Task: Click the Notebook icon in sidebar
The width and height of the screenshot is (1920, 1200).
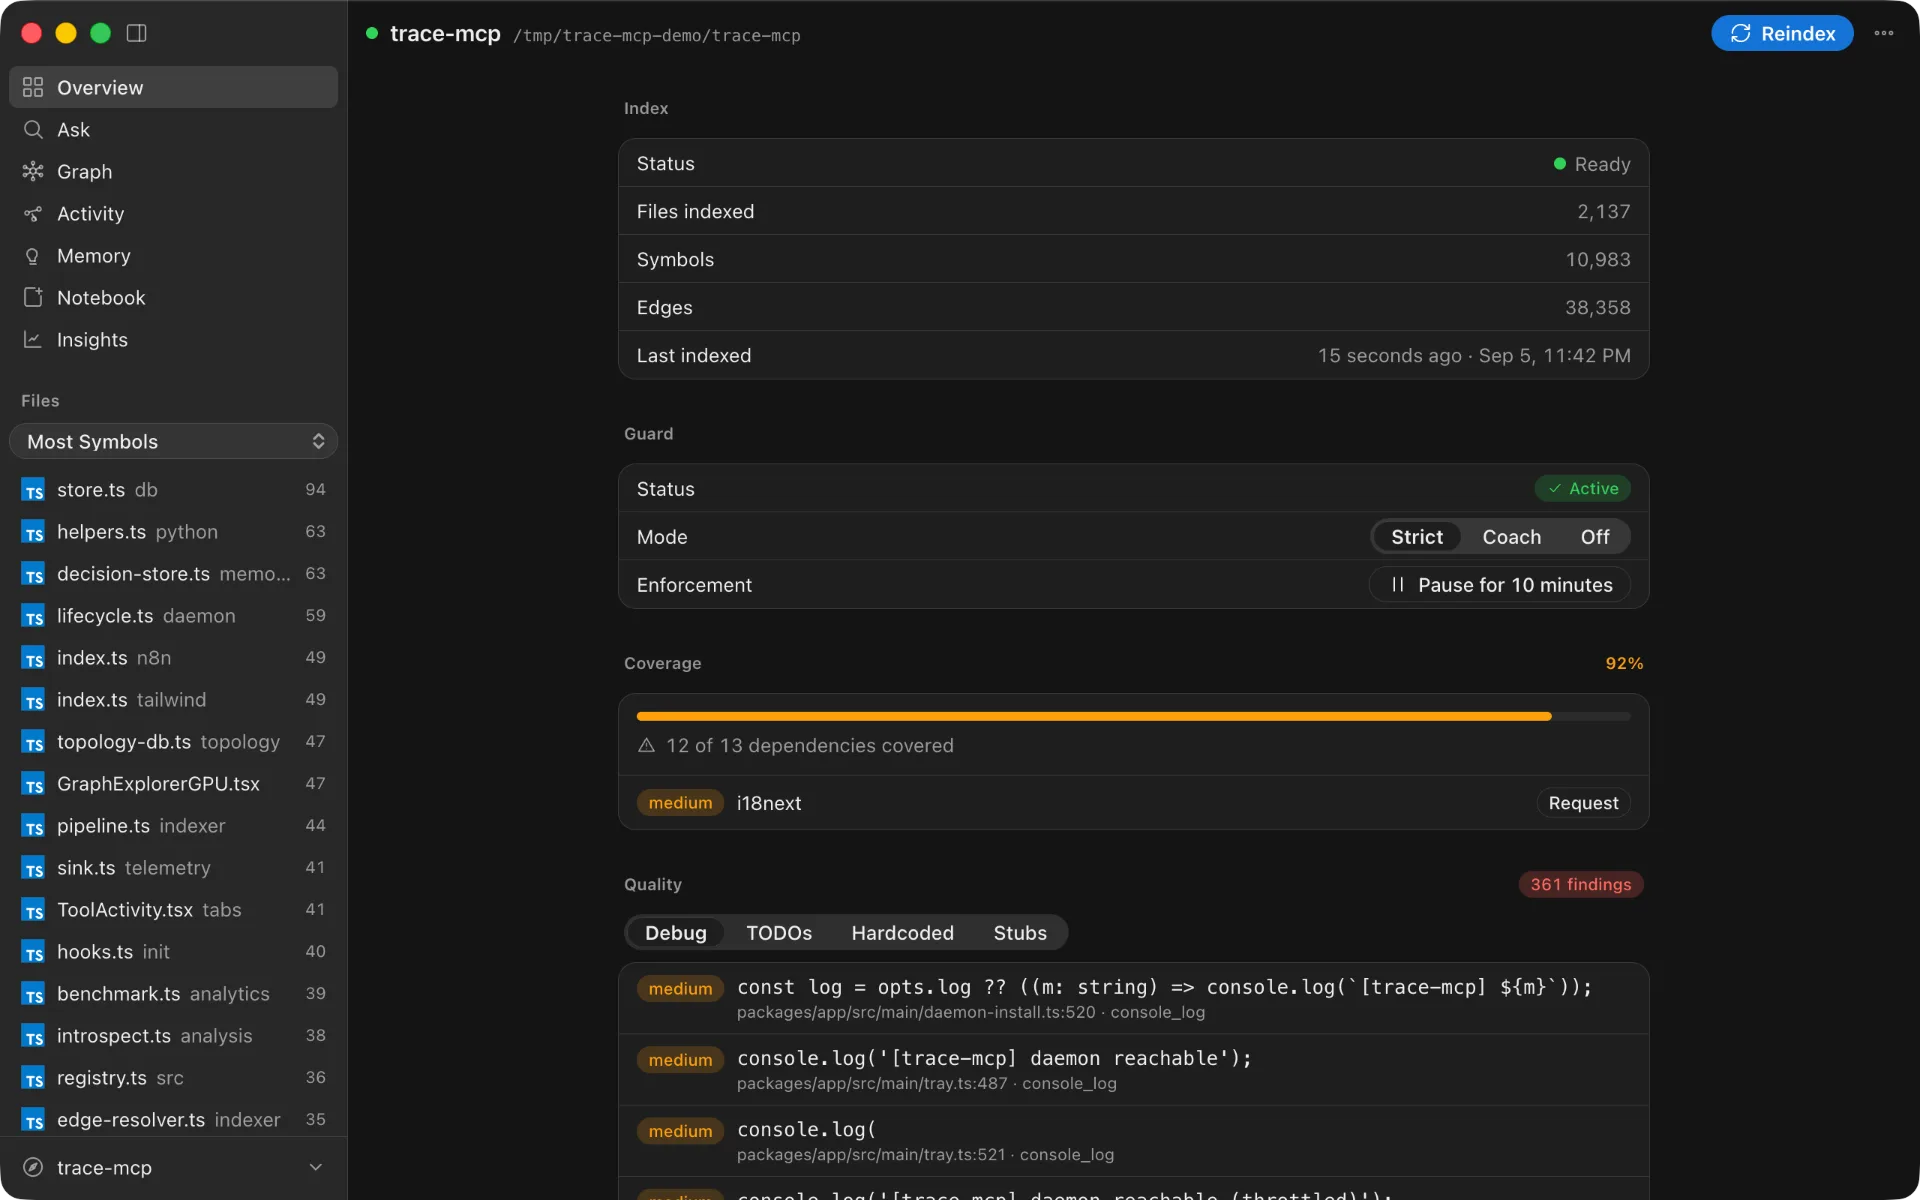Action: pos(33,297)
